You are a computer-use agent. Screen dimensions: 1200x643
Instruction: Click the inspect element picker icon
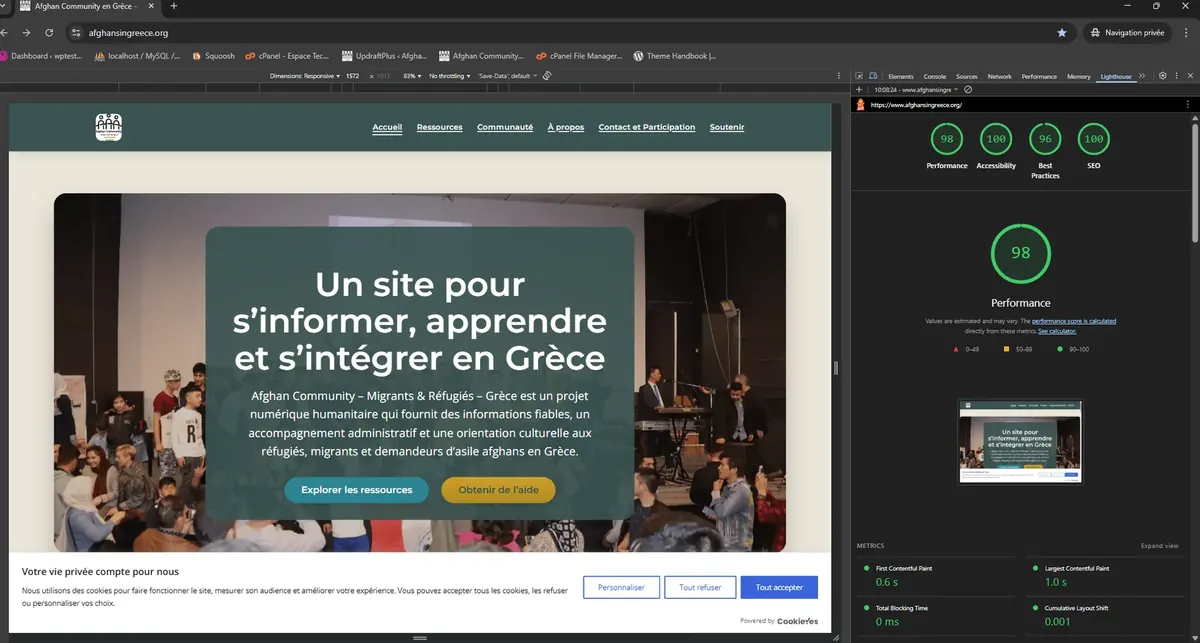point(859,76)
